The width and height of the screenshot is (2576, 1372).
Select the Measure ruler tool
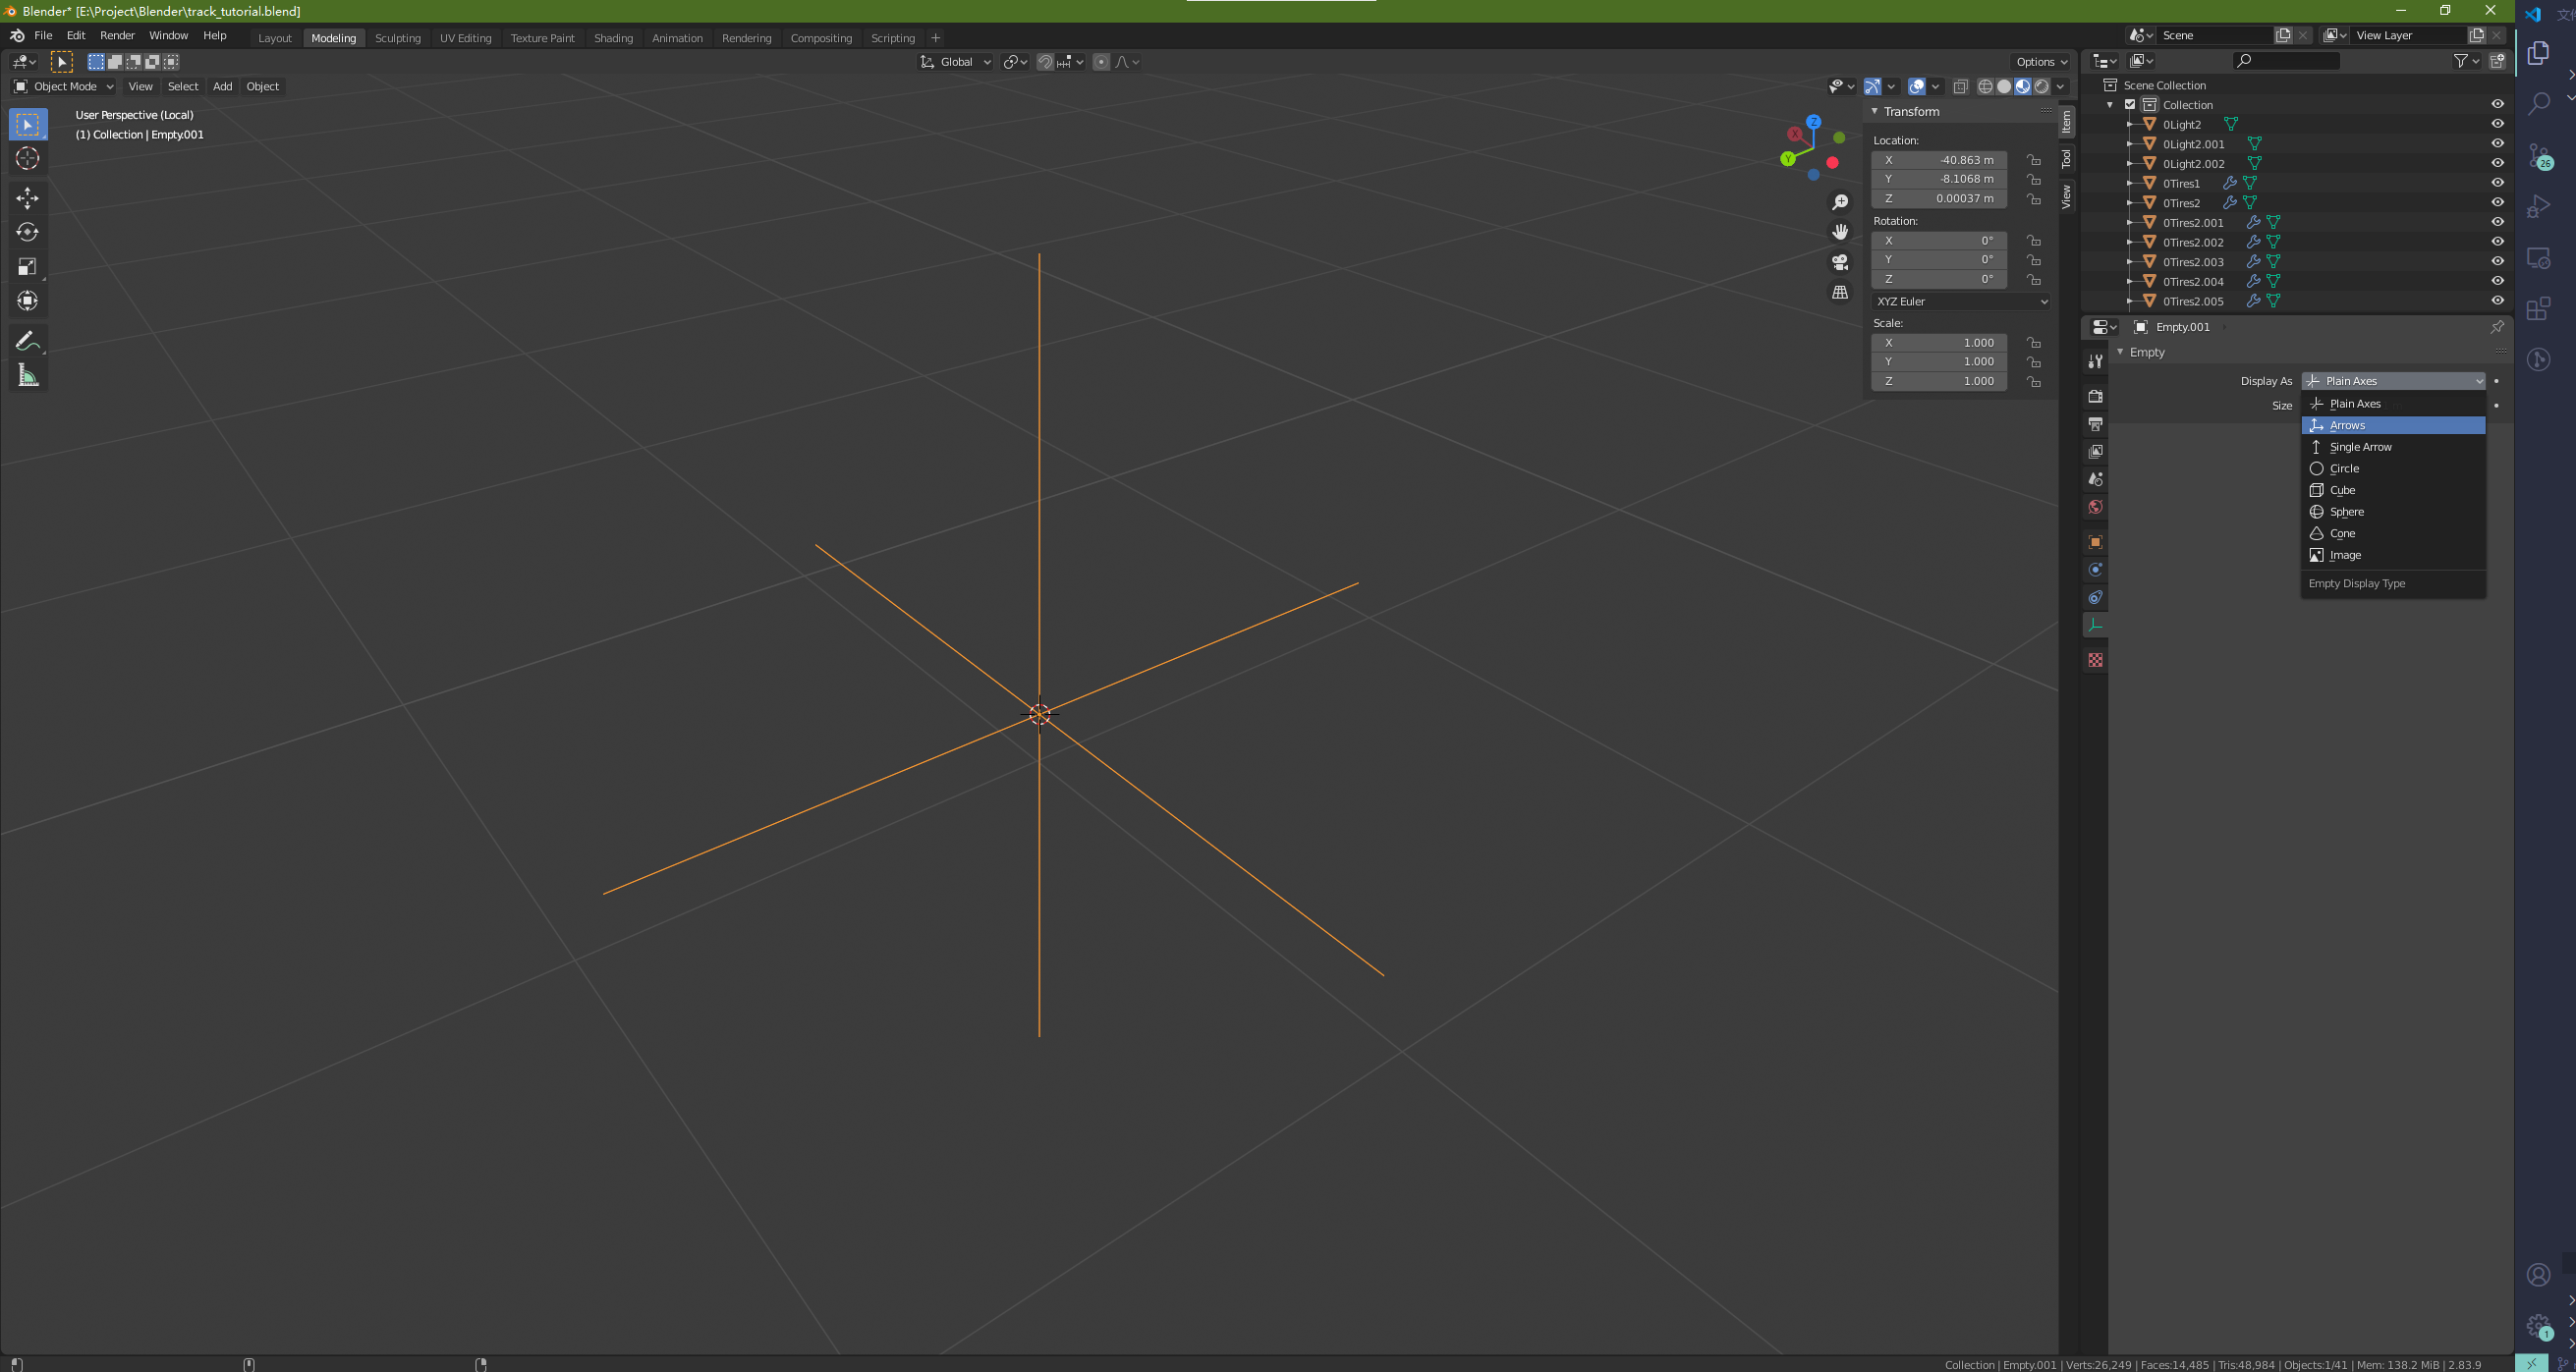click(27, 376)
